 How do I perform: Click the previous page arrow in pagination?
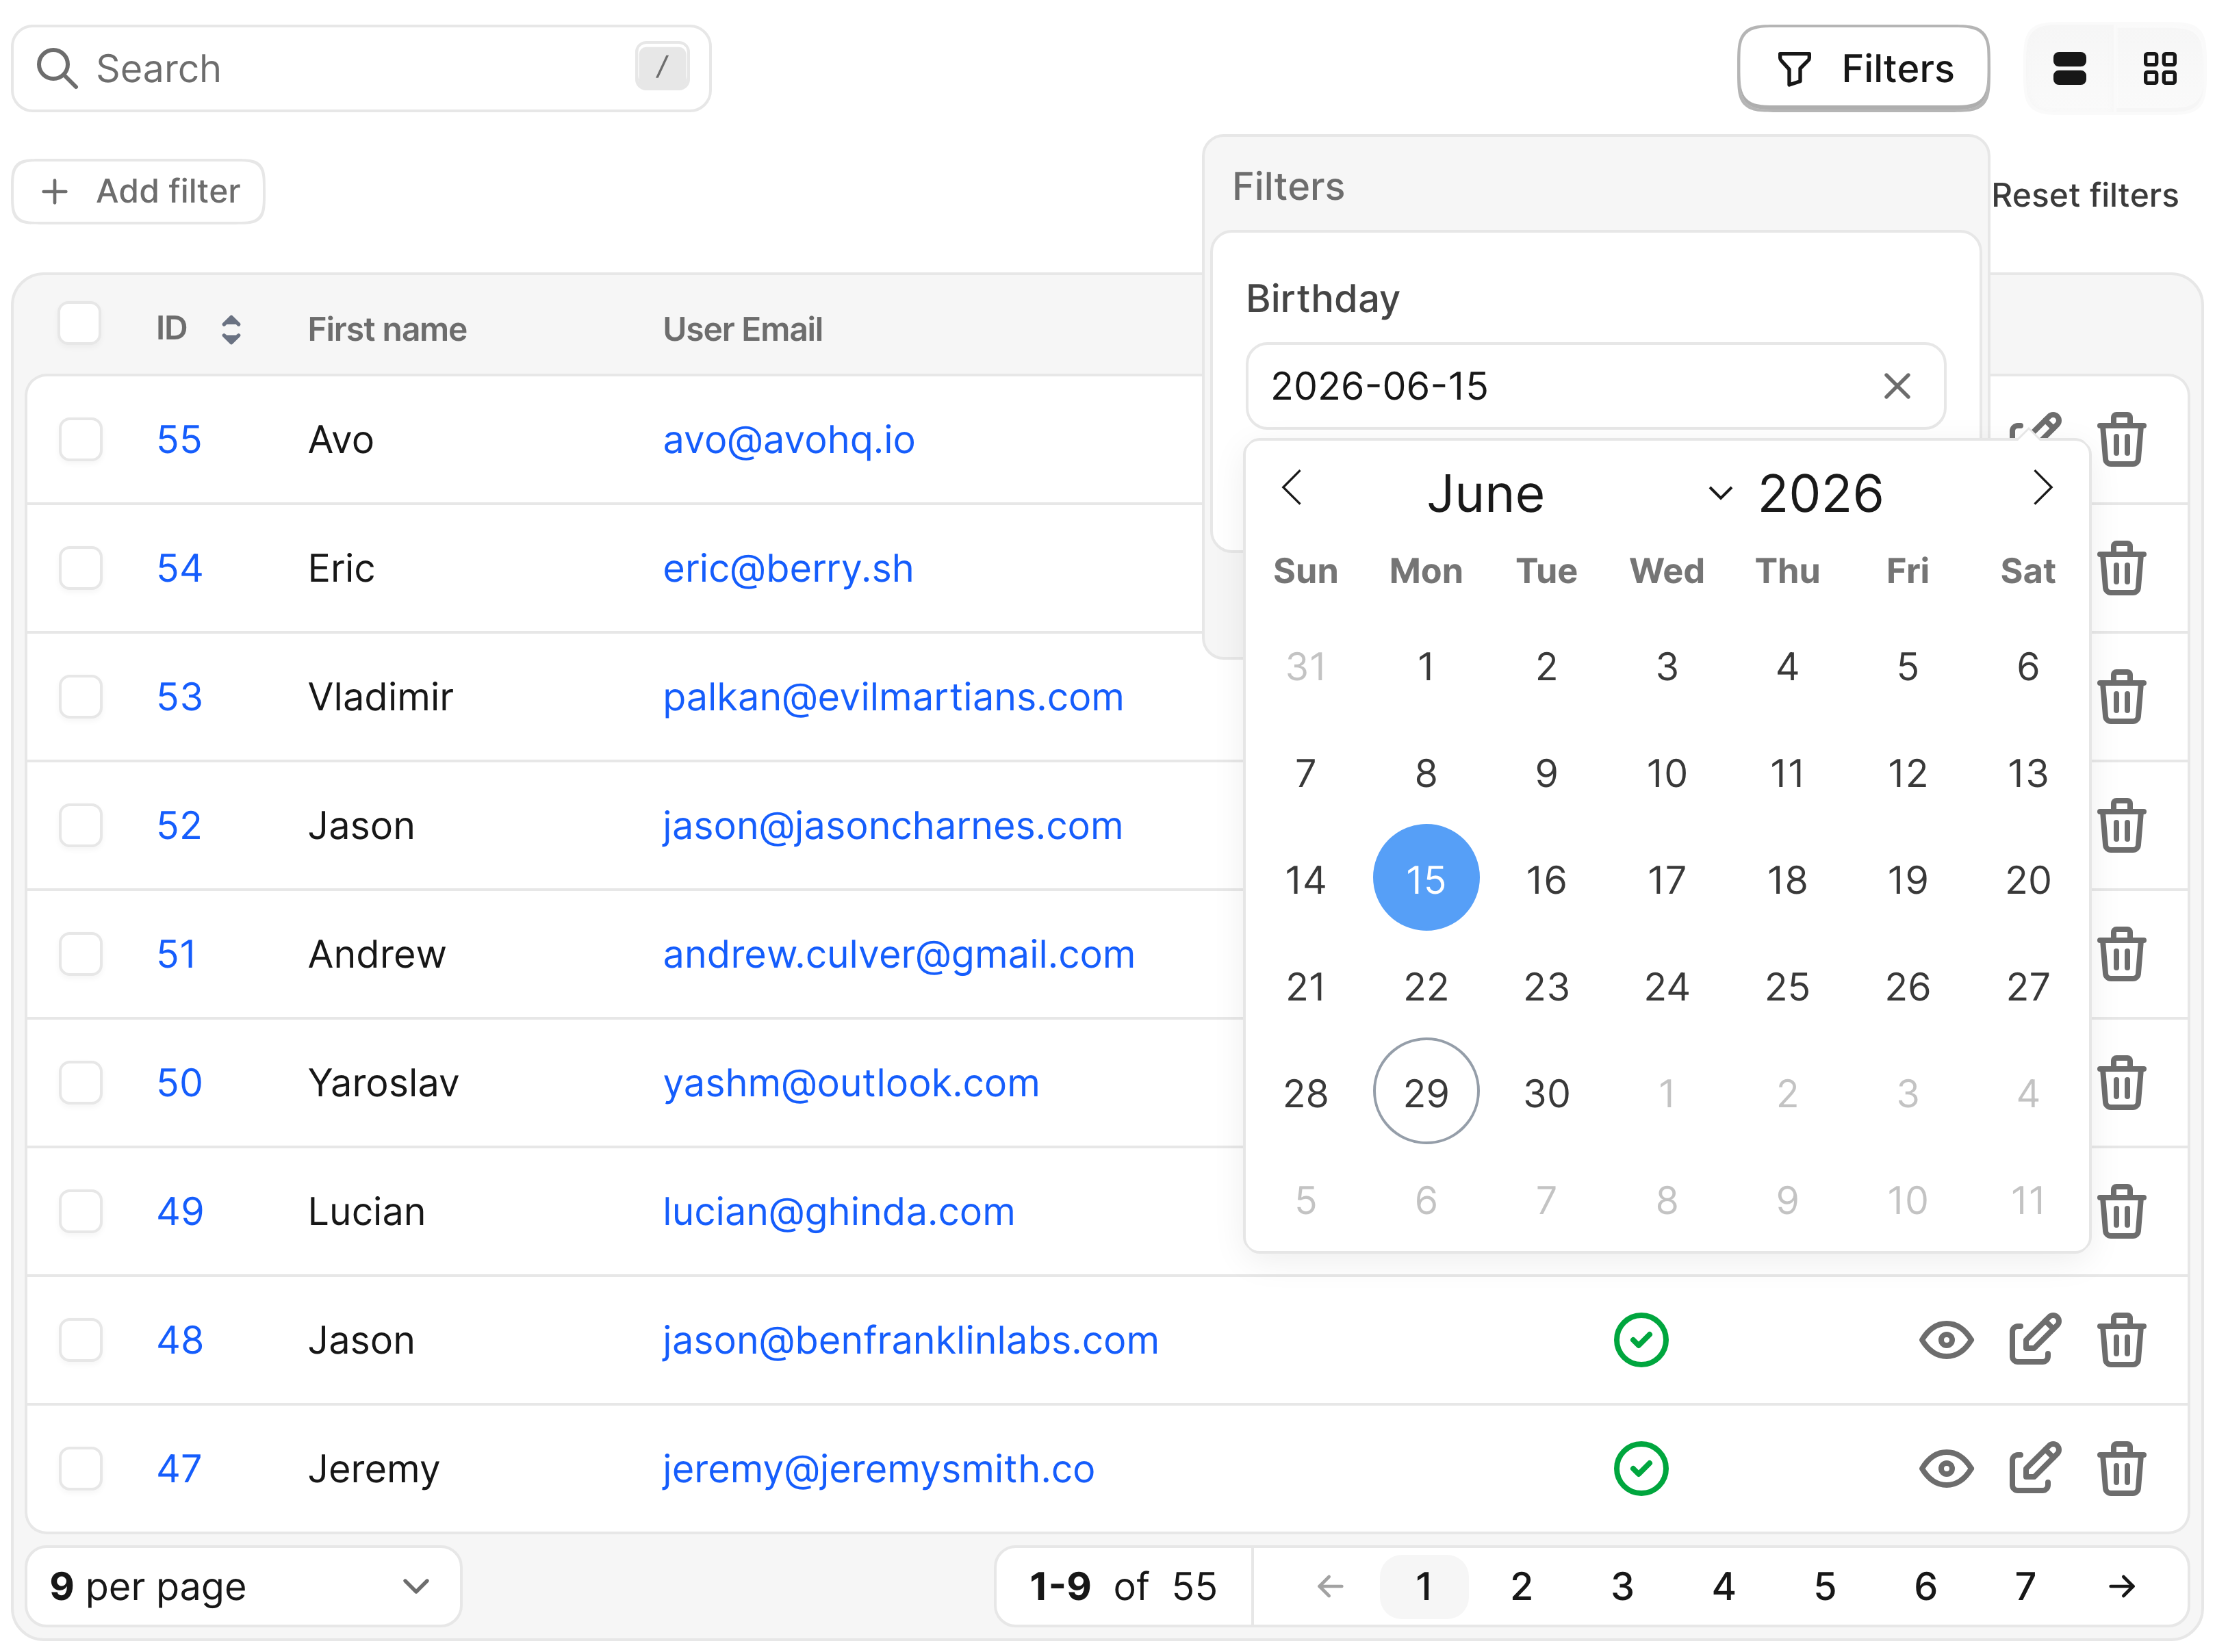1330,1586
